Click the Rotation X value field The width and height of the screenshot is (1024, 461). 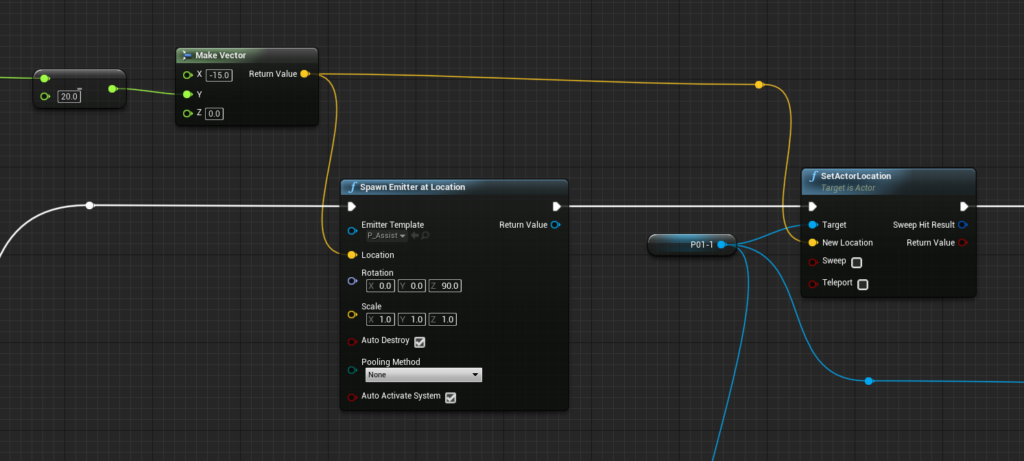pos(380,285)
